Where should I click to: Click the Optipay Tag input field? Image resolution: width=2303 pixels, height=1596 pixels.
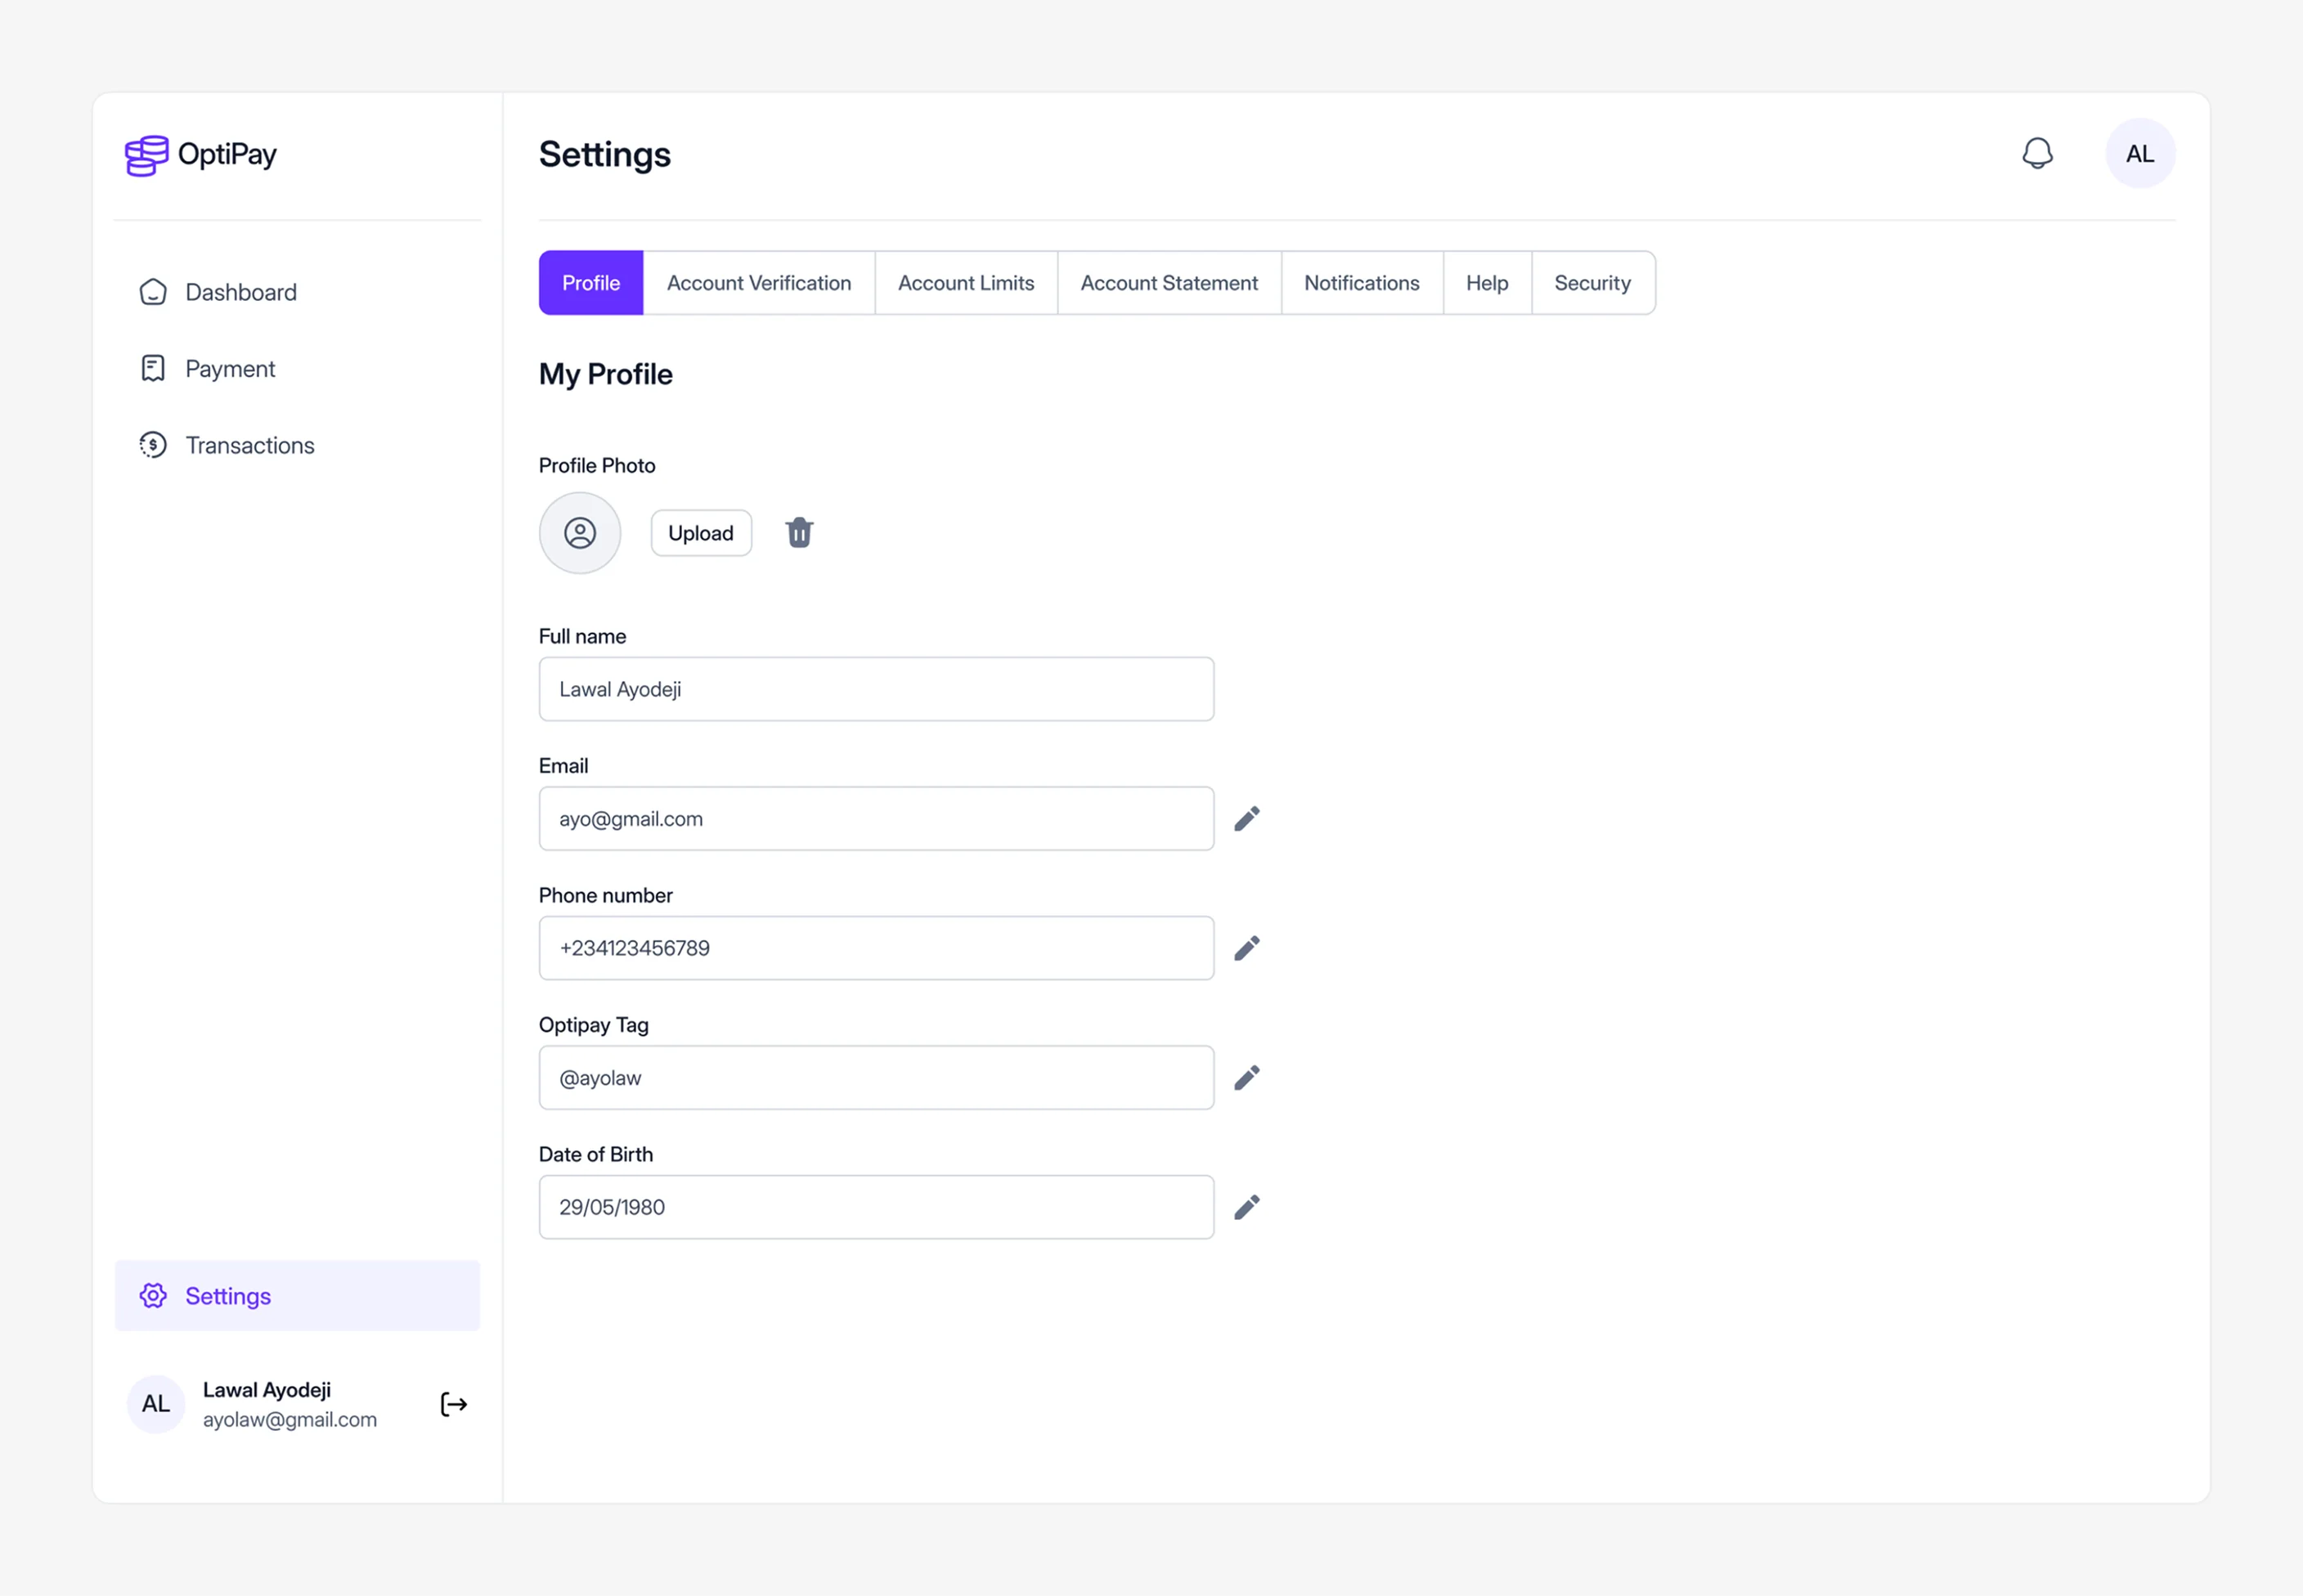tap(876, 1078)
